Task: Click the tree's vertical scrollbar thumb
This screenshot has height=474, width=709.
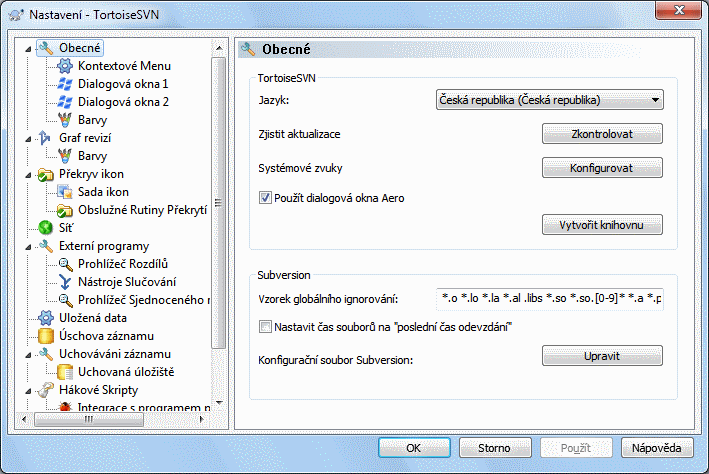Action: pyautogui.click(x=219, y=203)
